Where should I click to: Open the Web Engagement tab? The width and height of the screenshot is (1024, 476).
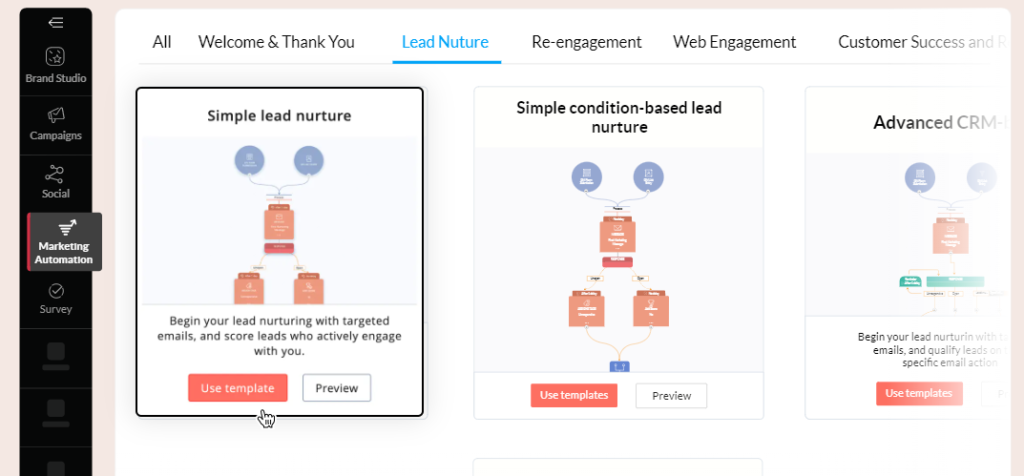click(735, 42)
